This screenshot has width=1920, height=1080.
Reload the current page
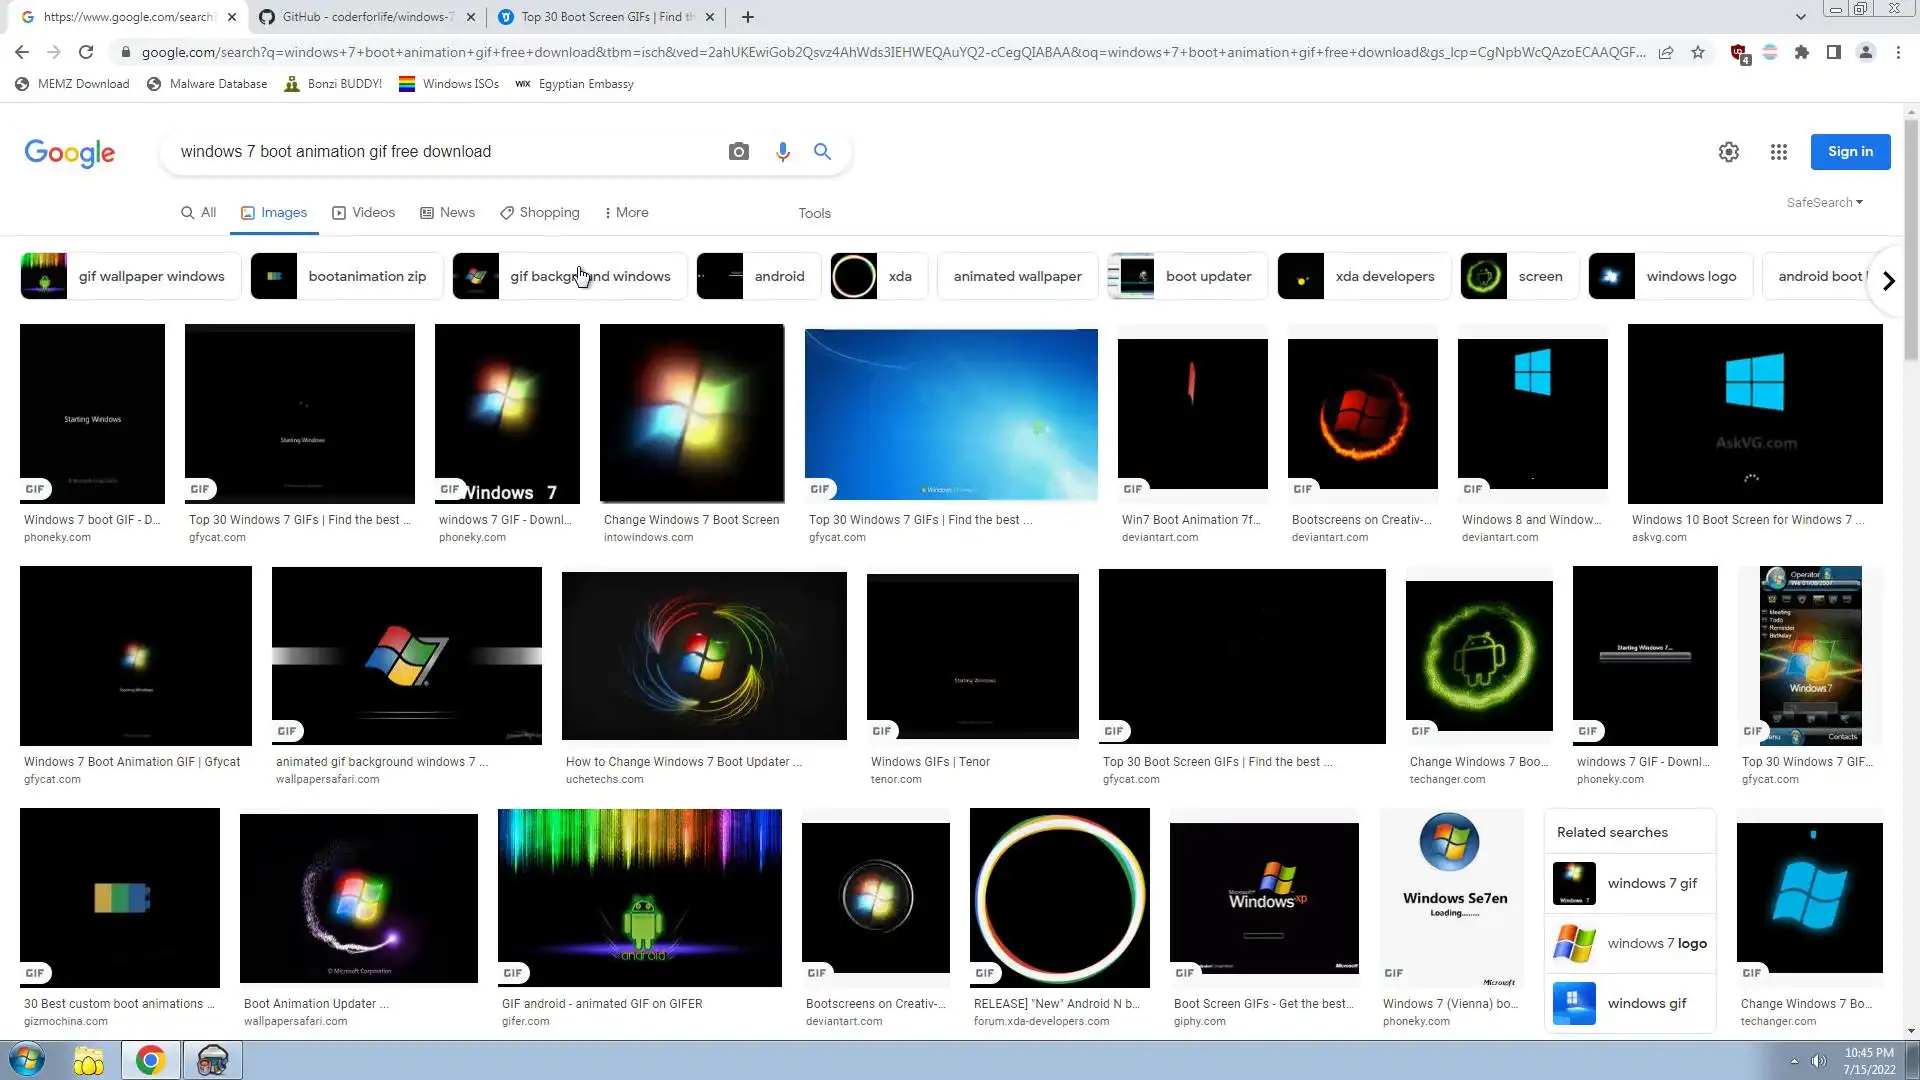86,52
